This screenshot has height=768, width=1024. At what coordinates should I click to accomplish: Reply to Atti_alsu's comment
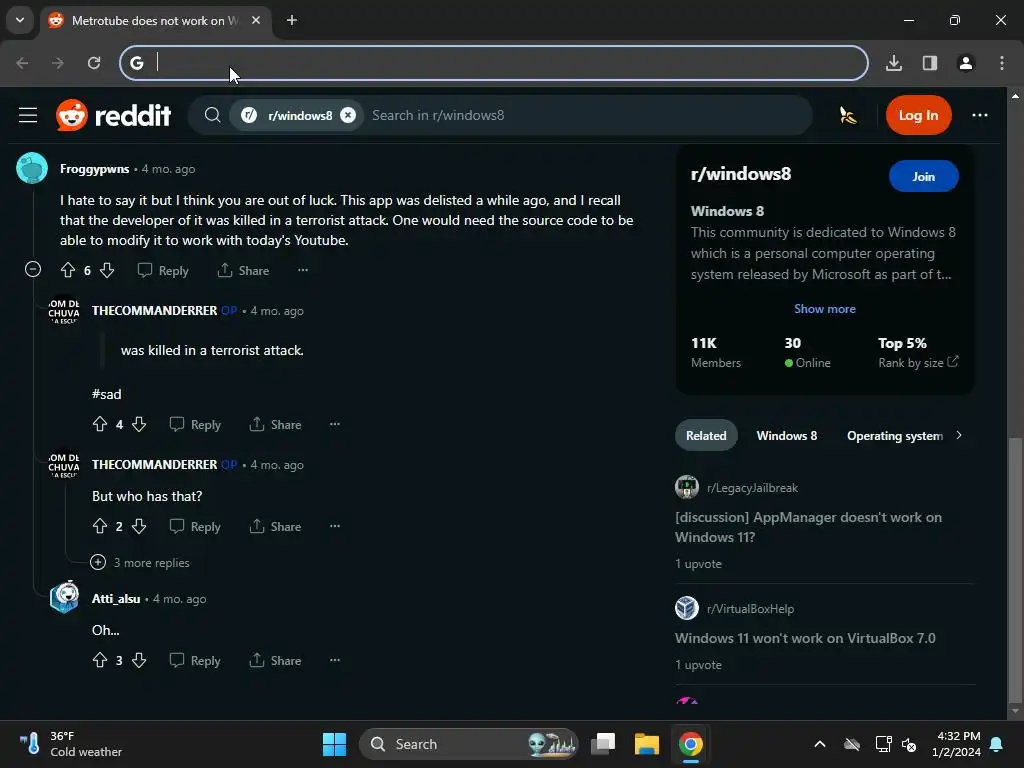(x=195, y=660)
